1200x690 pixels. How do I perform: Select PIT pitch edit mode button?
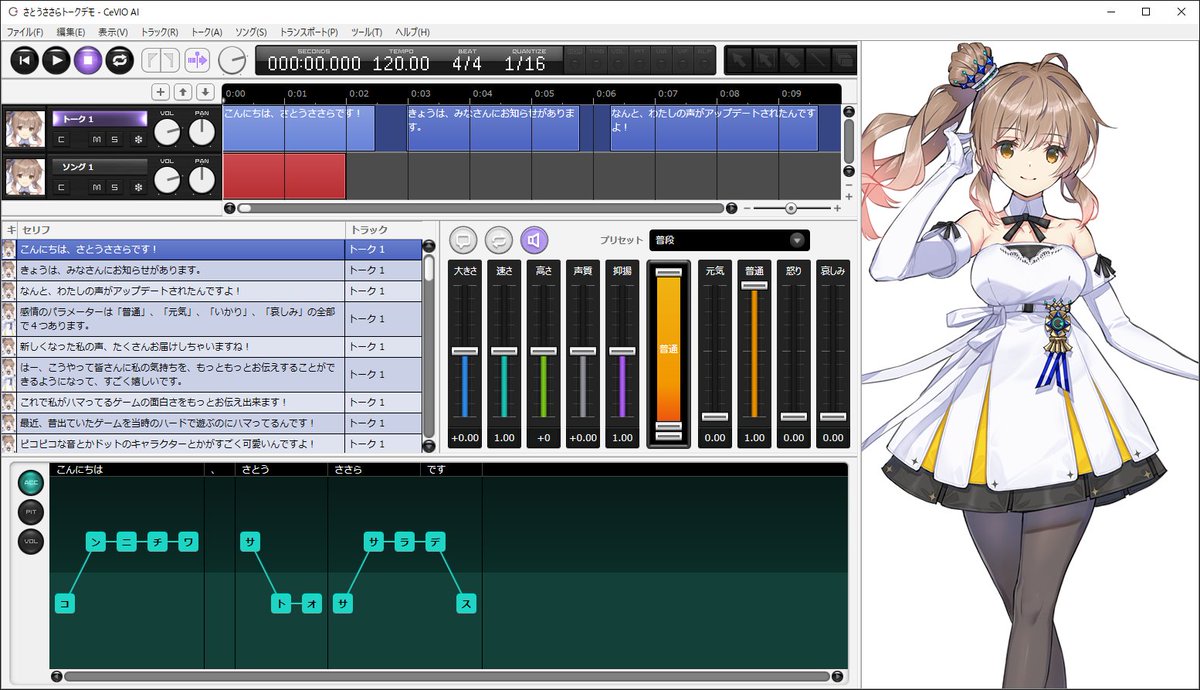coord(31,513)
